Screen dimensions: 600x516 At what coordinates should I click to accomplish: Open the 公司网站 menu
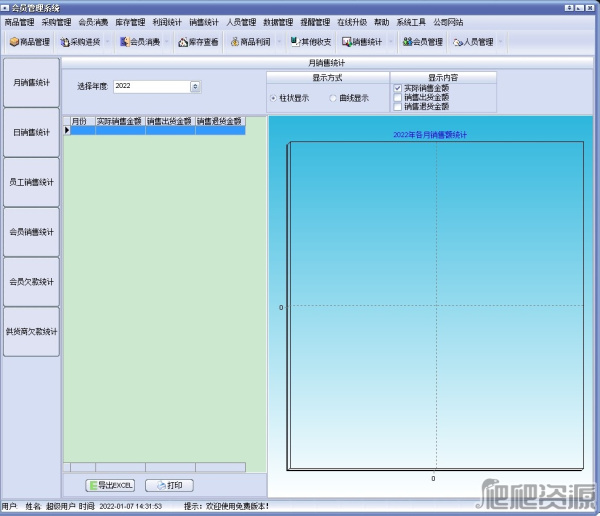[448, 22]
